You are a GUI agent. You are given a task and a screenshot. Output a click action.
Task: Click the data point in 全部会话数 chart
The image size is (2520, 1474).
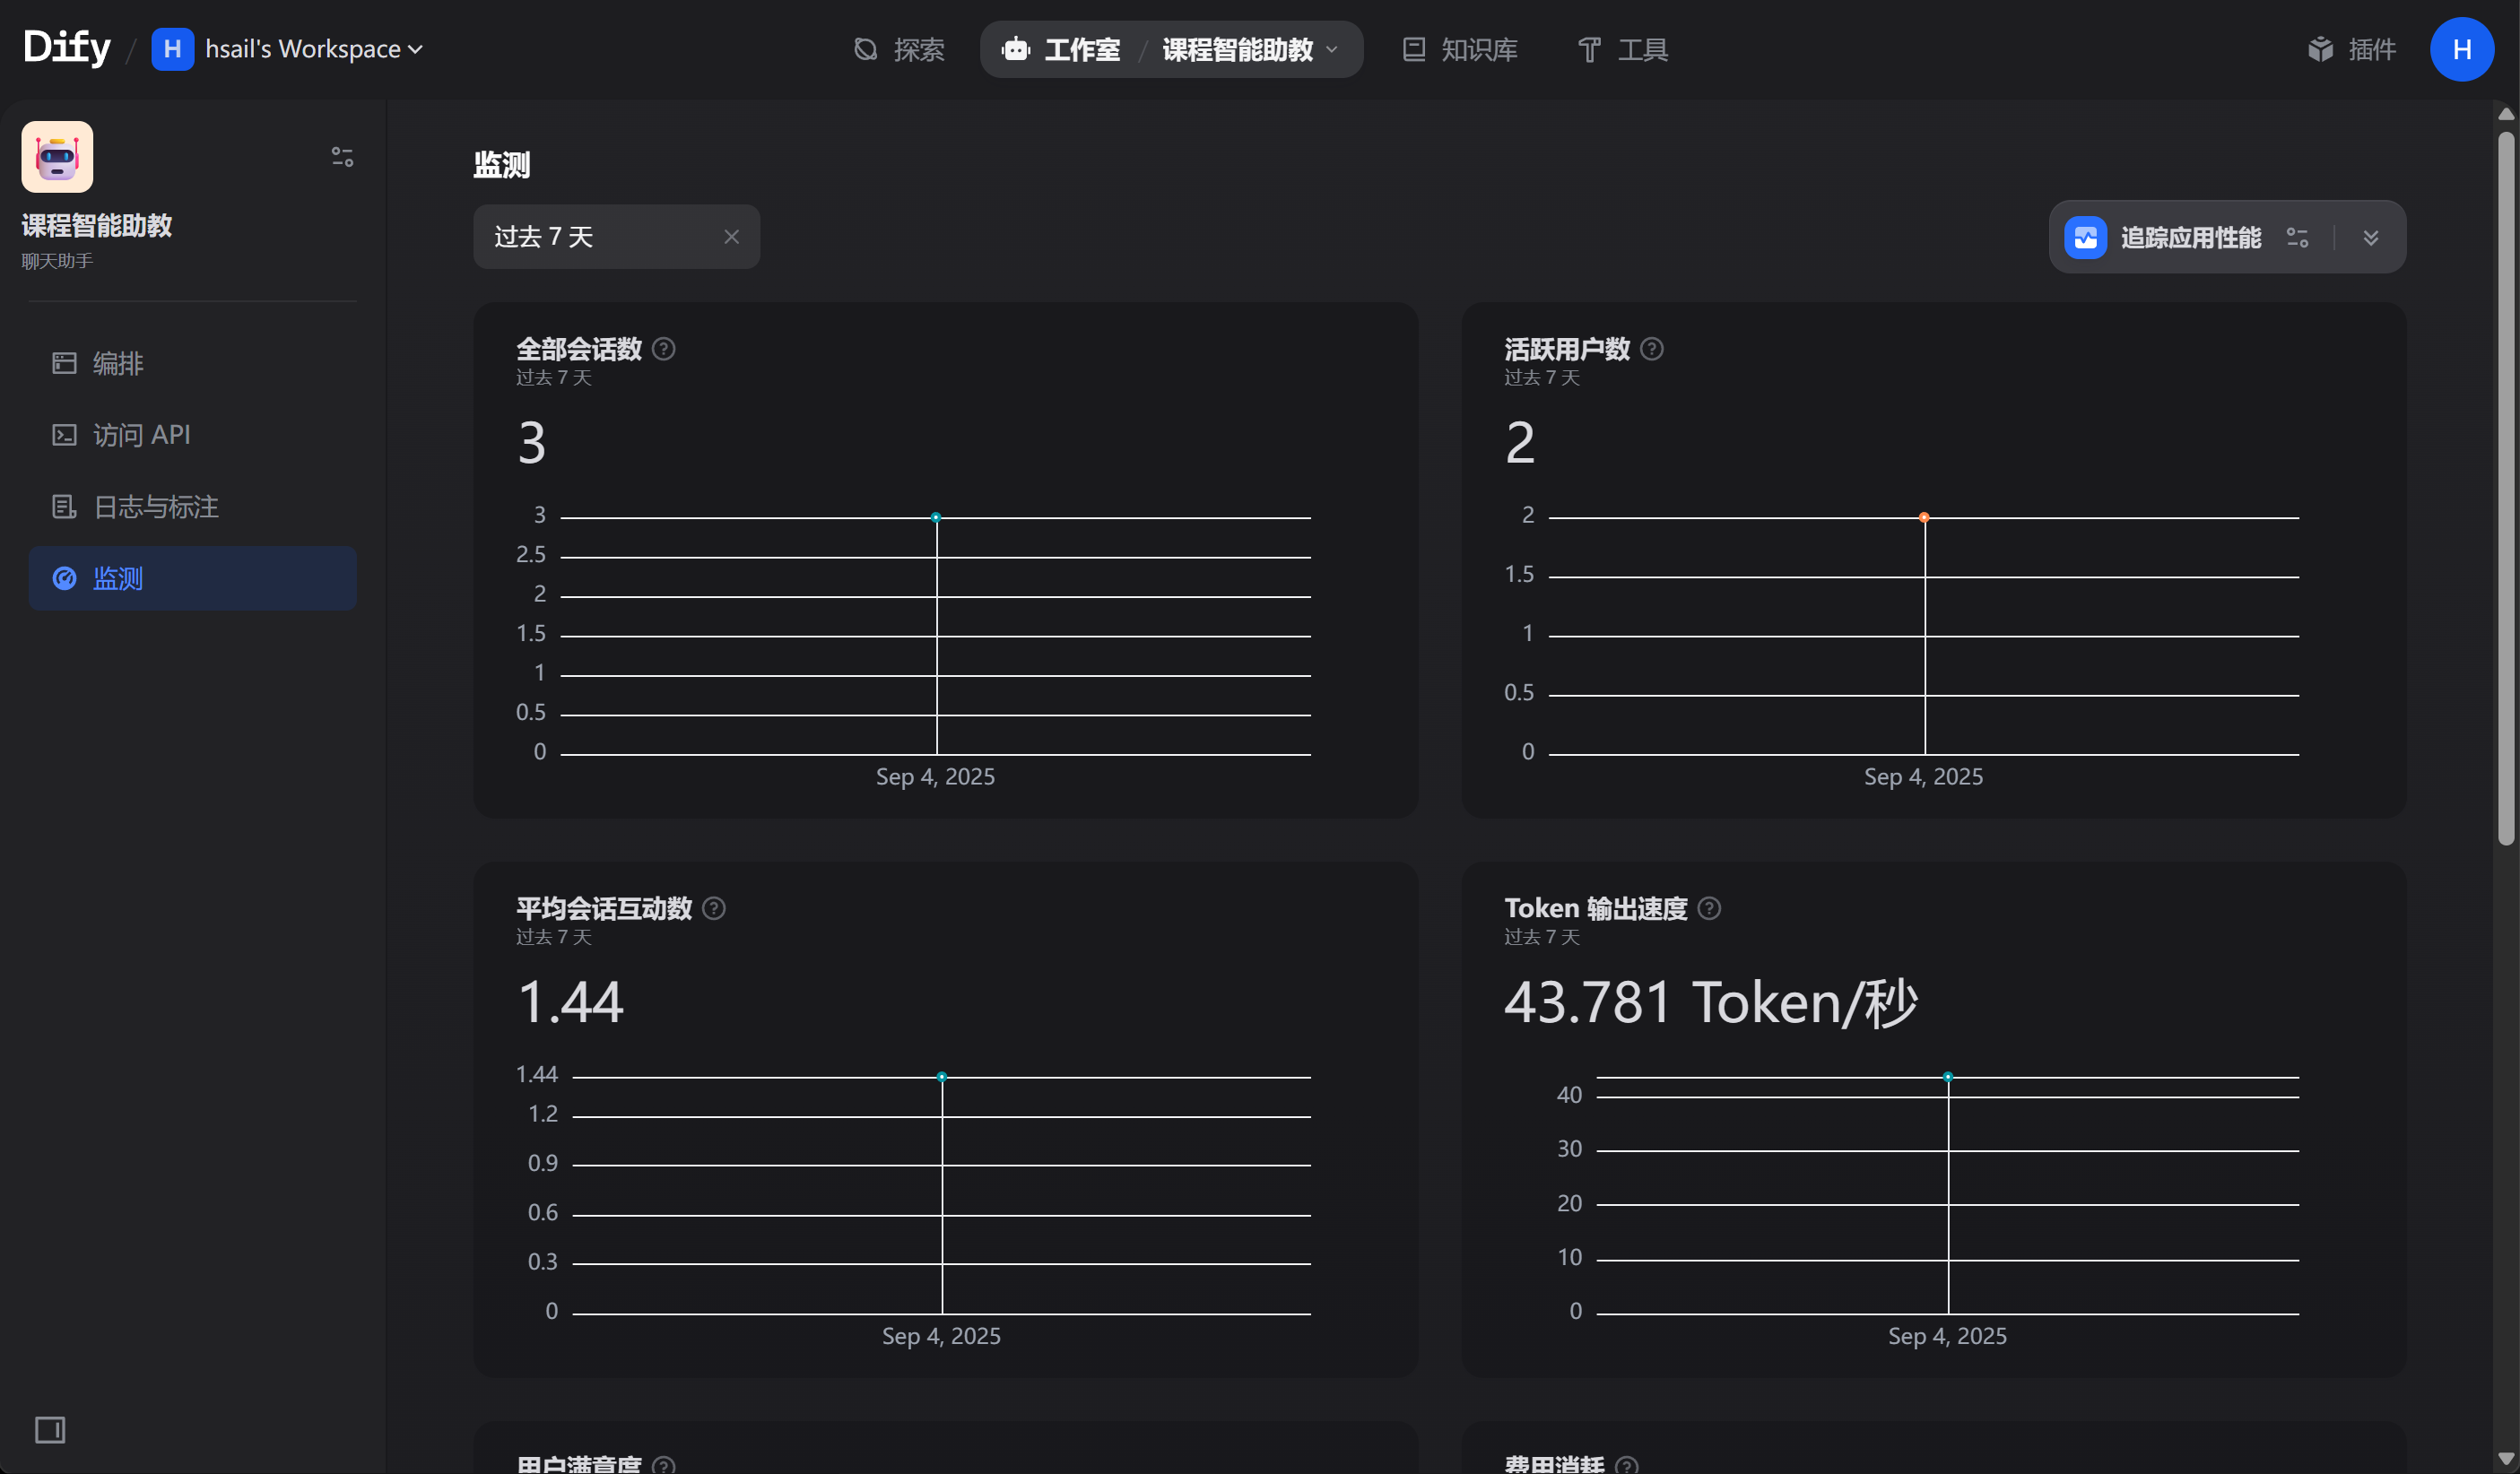[936, 517]
